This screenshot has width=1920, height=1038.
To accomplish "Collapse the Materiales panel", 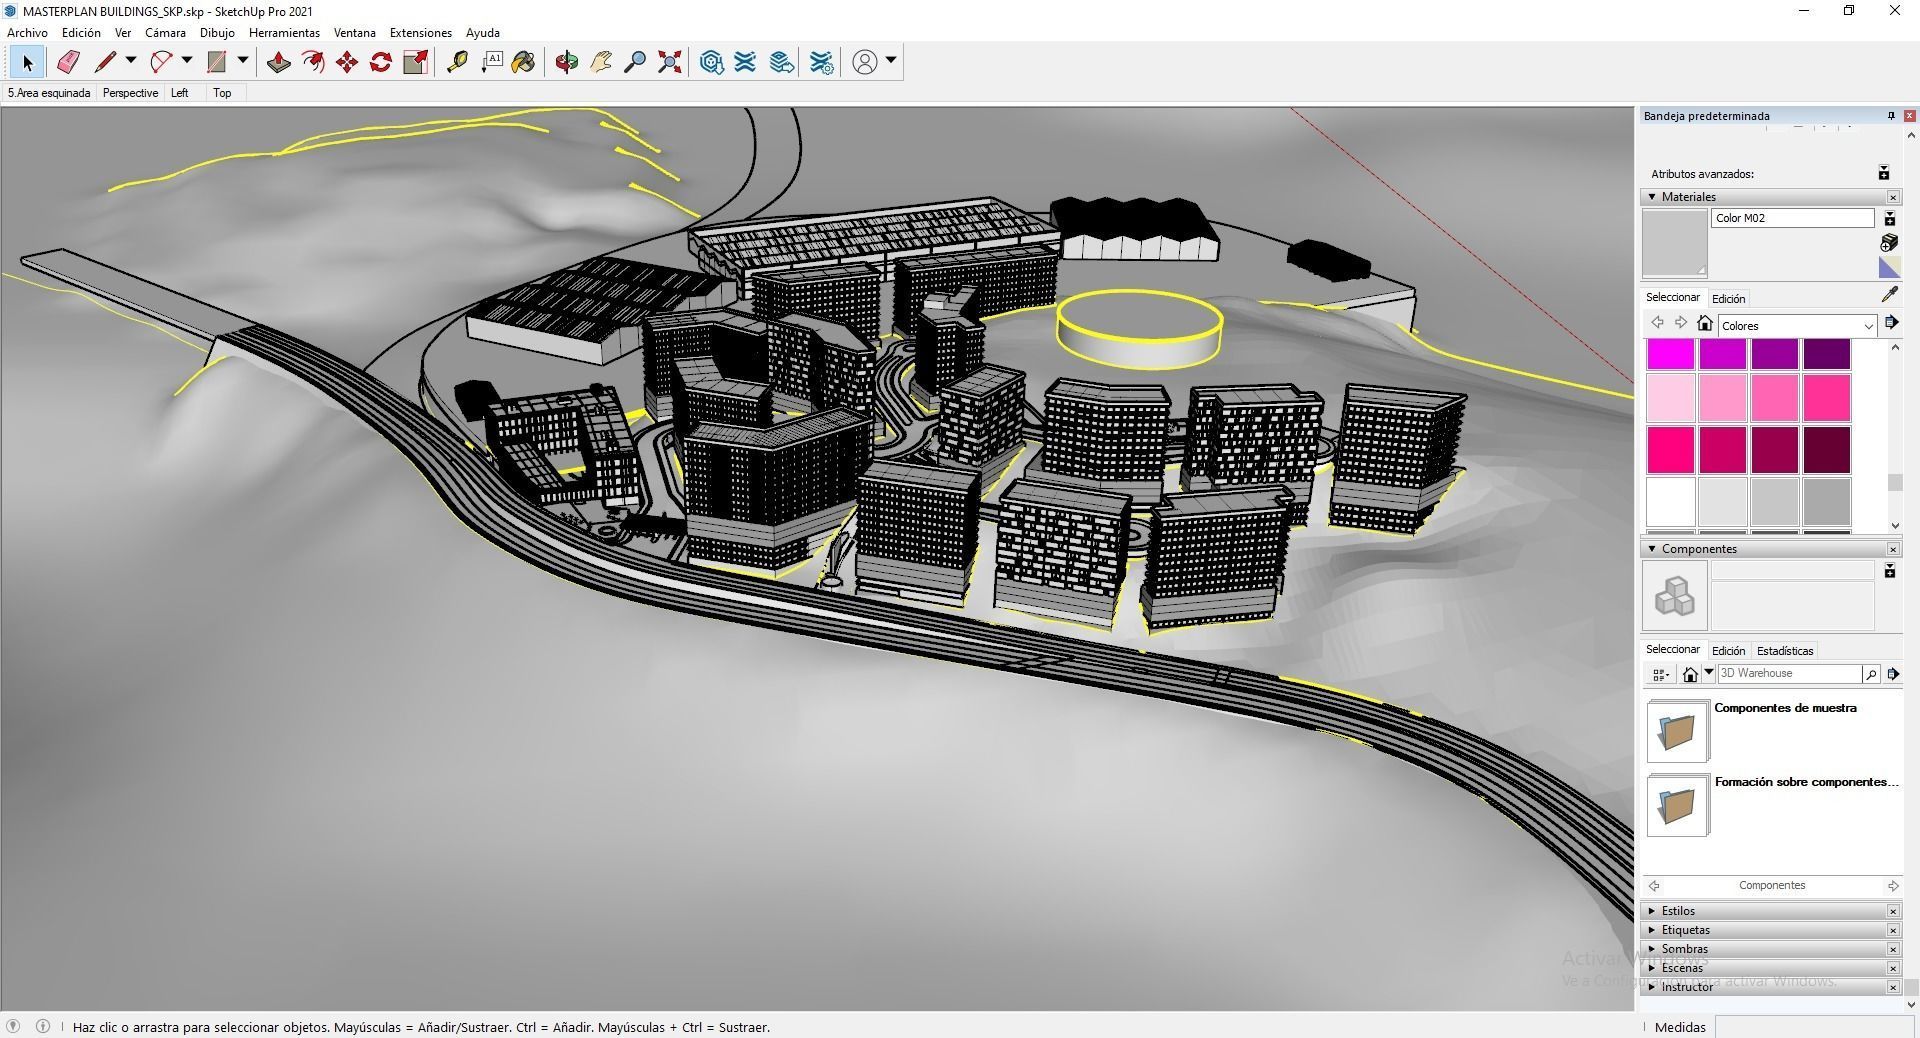I will [1652, 197].
